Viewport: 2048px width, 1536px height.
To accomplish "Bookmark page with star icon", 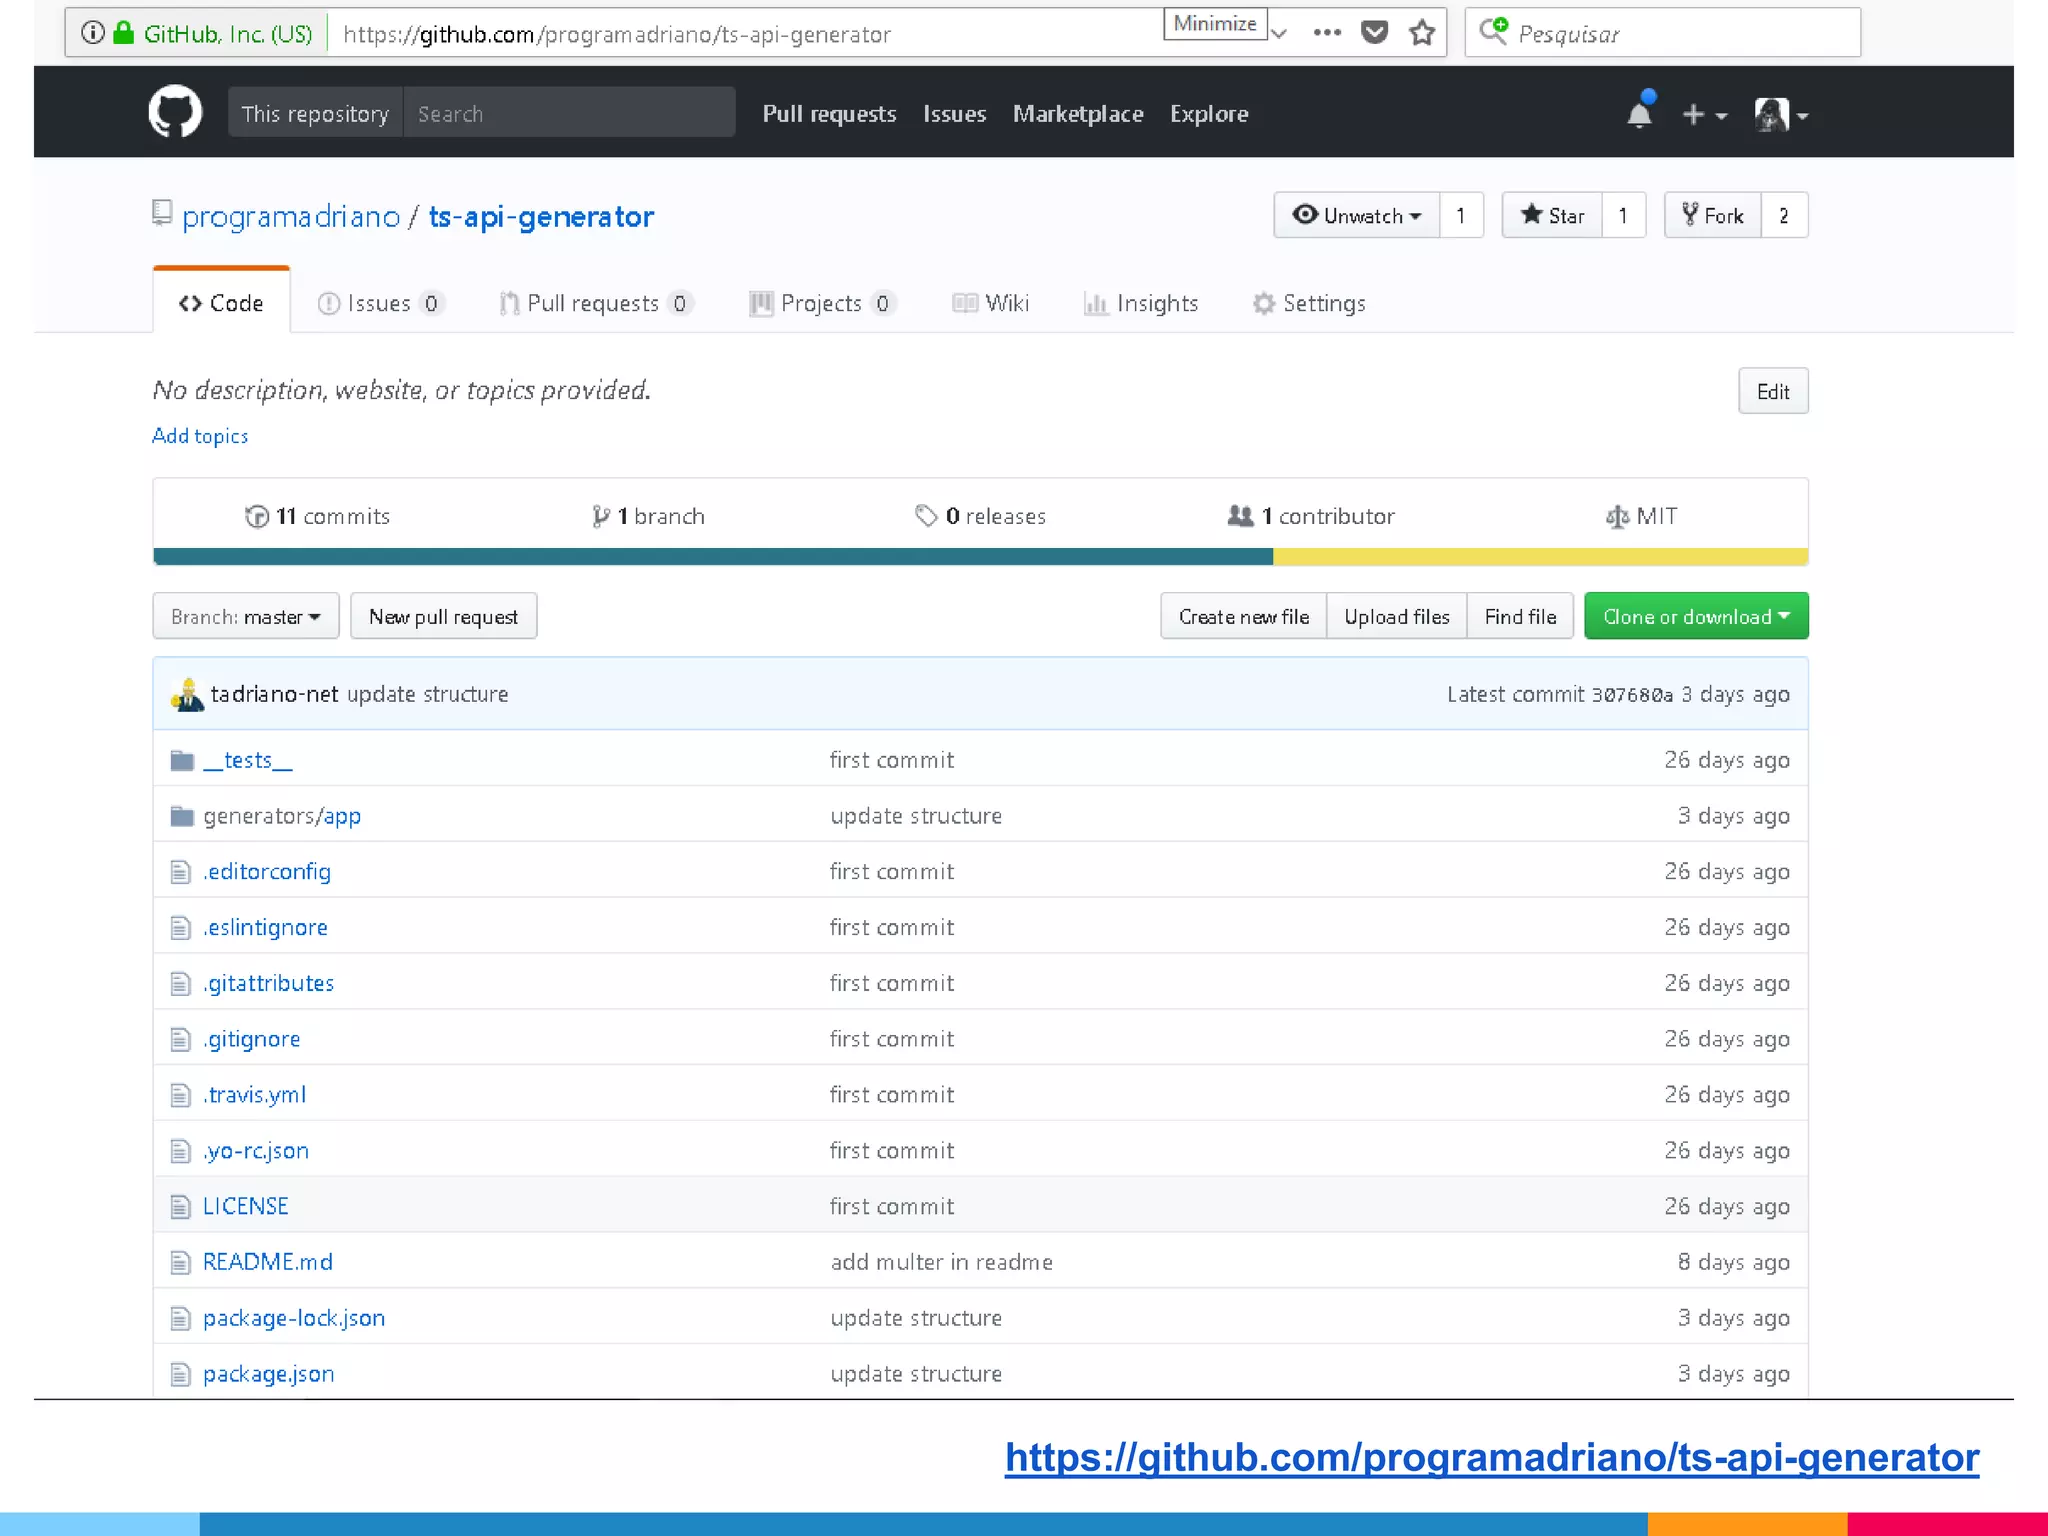I will point(1422,33).
